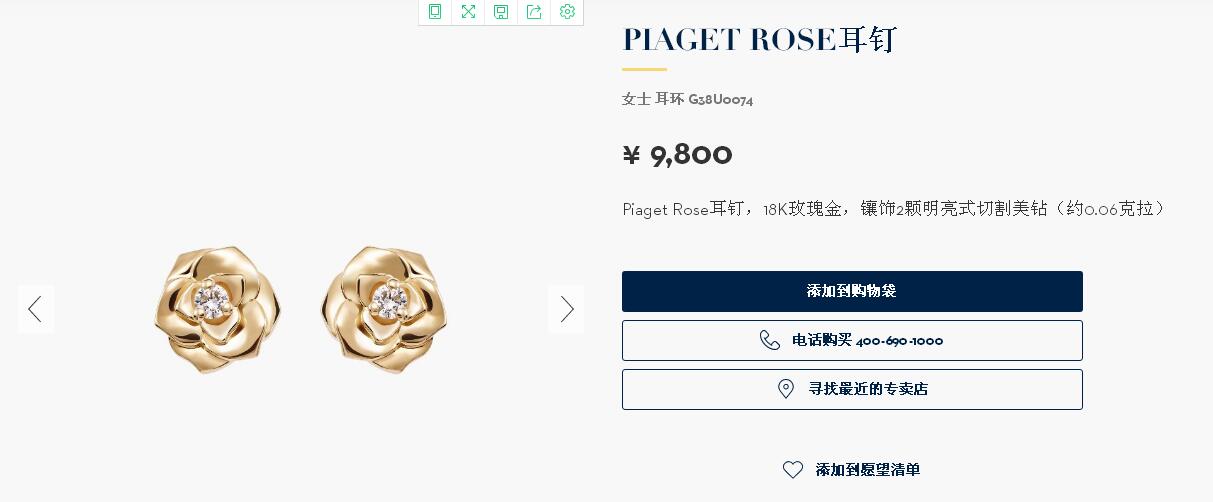Screen dimensions: 1213x502
Task: Click the location pin icon
Action: pos(786,389)
